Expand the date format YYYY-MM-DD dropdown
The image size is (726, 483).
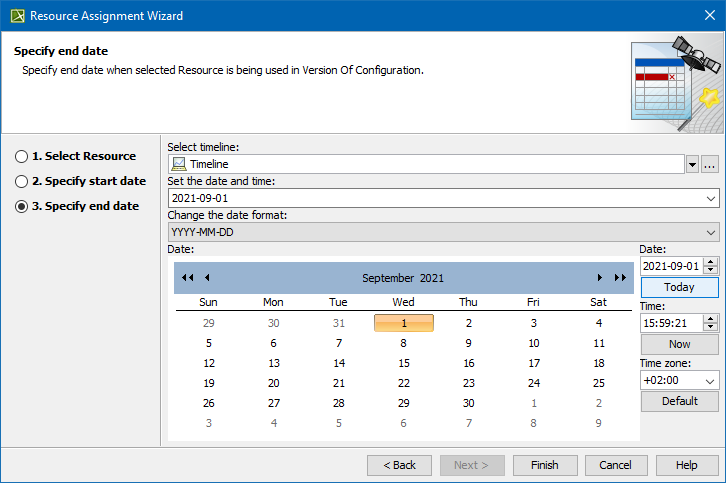coord(711,232)
